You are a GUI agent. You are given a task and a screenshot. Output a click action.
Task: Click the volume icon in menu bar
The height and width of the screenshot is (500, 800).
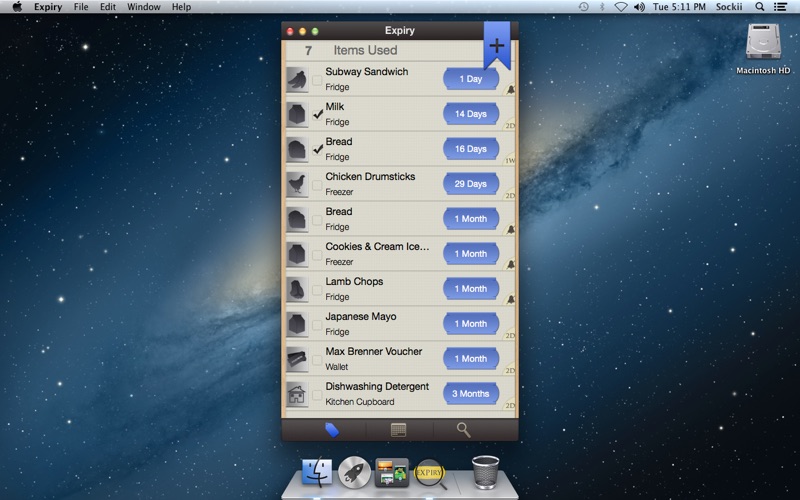(x=639, y=7)
